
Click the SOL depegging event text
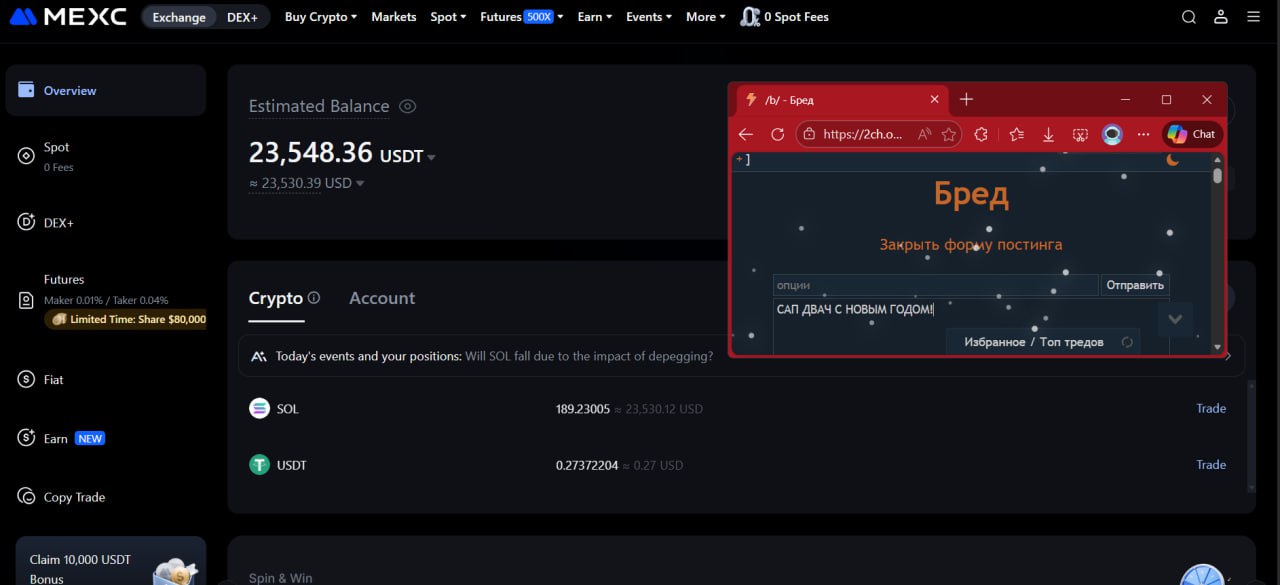click(590, 356)
